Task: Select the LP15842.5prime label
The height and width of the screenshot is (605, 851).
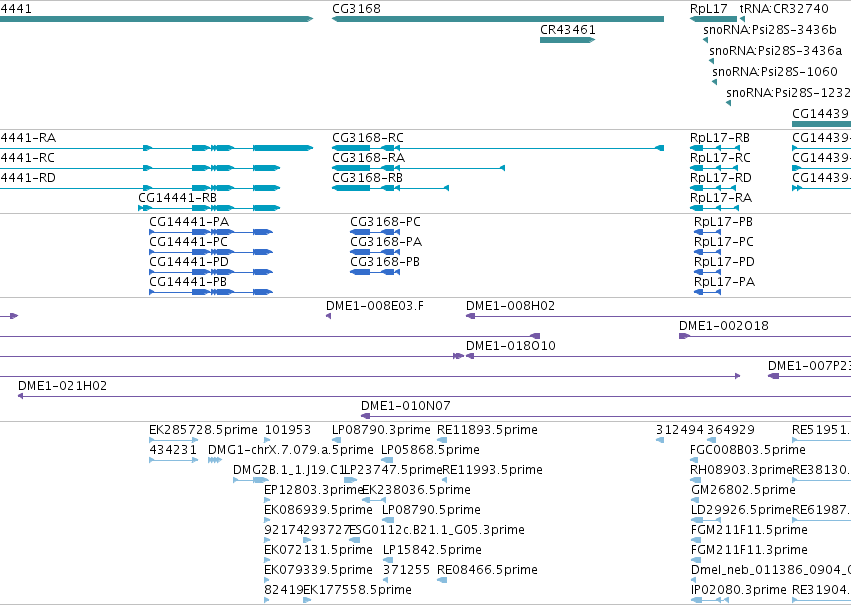Action: point(433,550)
